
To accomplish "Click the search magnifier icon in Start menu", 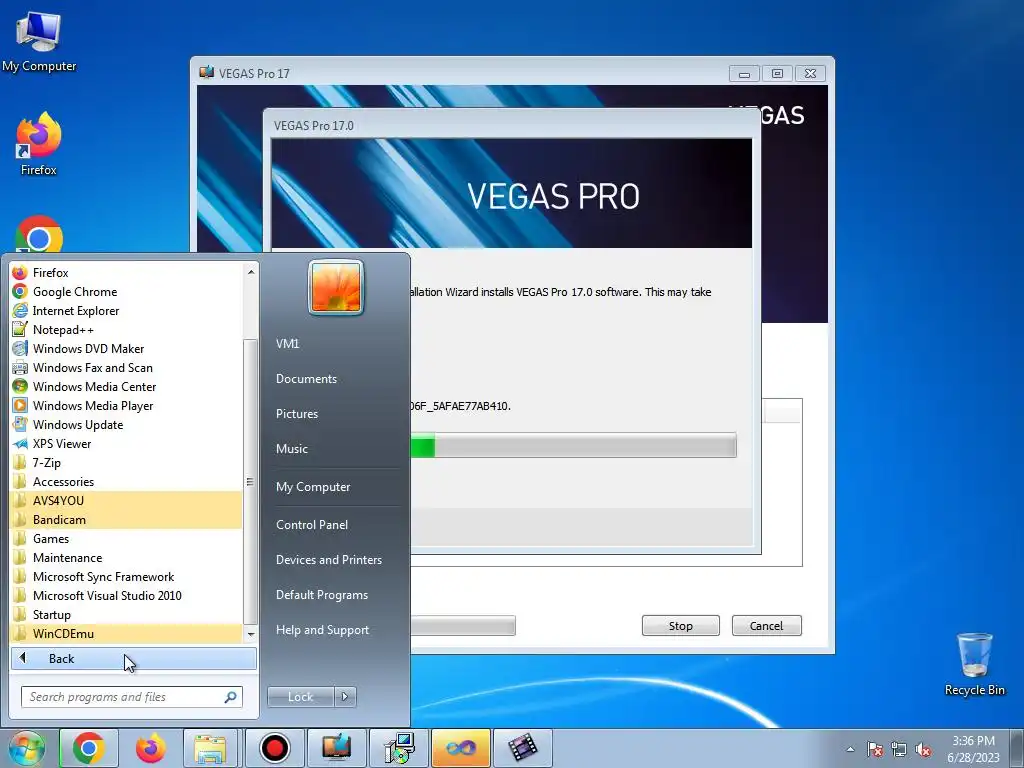I will tap(230, 697).
